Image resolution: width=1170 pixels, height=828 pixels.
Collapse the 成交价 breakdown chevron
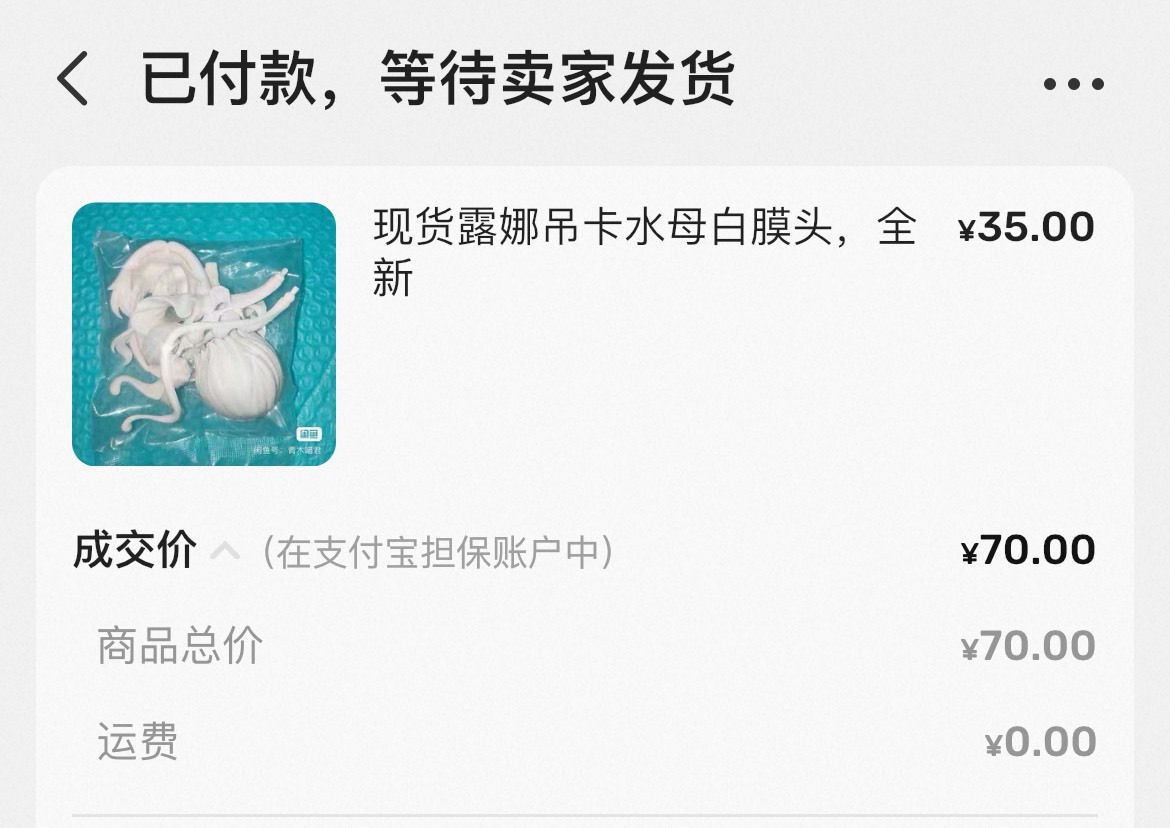[x=225, y=552]
